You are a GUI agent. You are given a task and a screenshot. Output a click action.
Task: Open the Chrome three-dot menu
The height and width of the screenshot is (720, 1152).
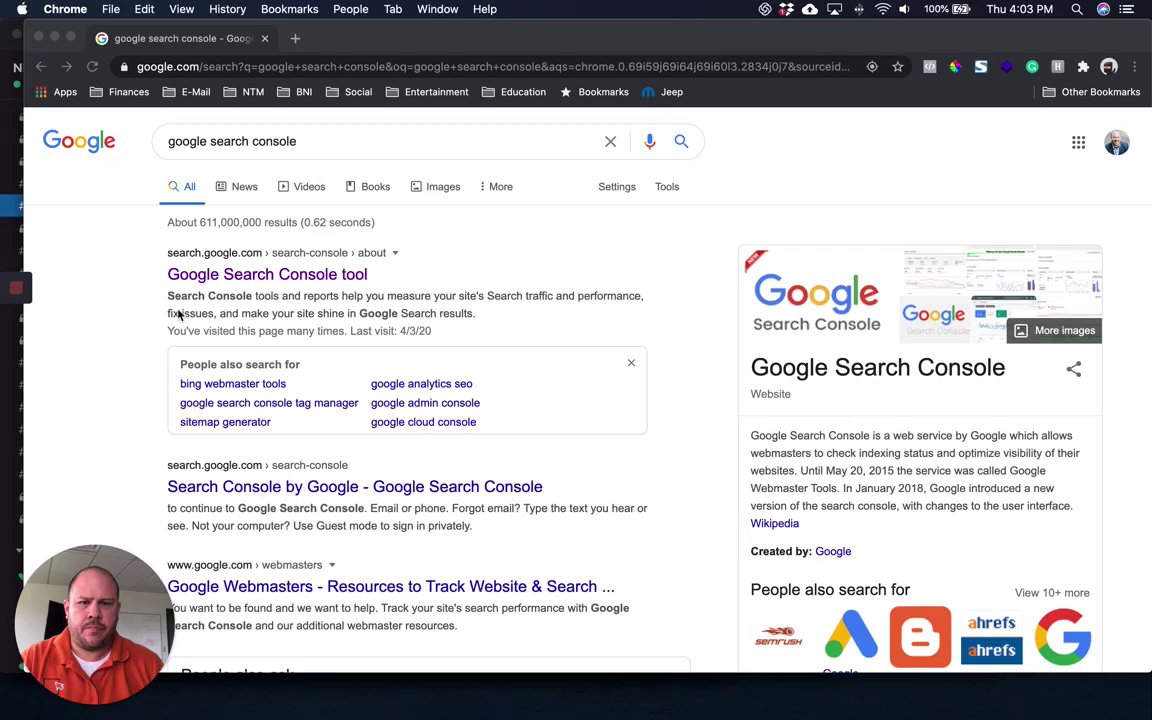pos(1134,67)
